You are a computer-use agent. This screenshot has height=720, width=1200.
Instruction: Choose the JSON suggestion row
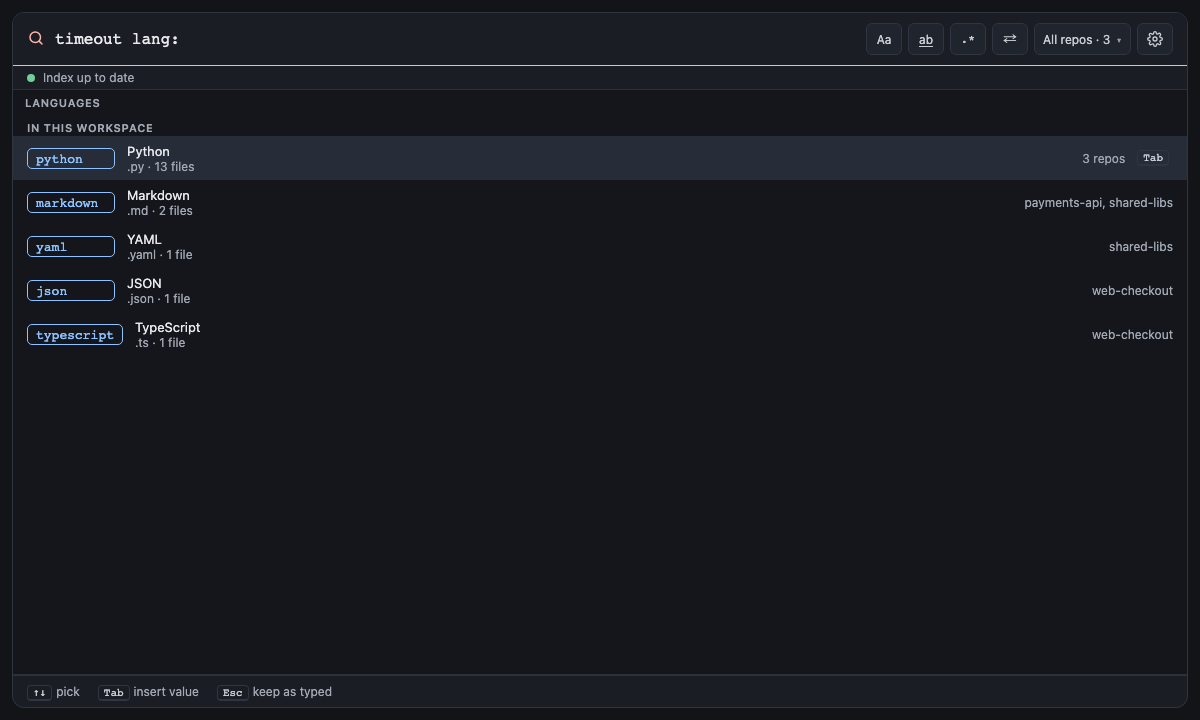click(x=600, y=291)
